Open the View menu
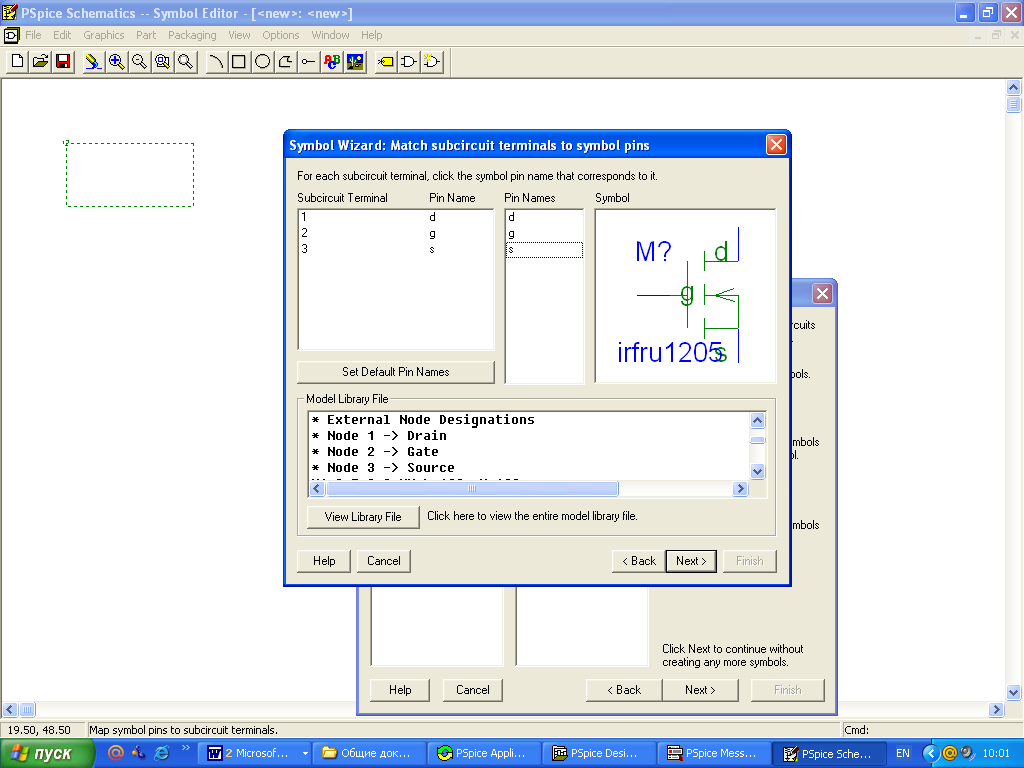Viewport: 1024px width, 768px height. click(239, 35)
